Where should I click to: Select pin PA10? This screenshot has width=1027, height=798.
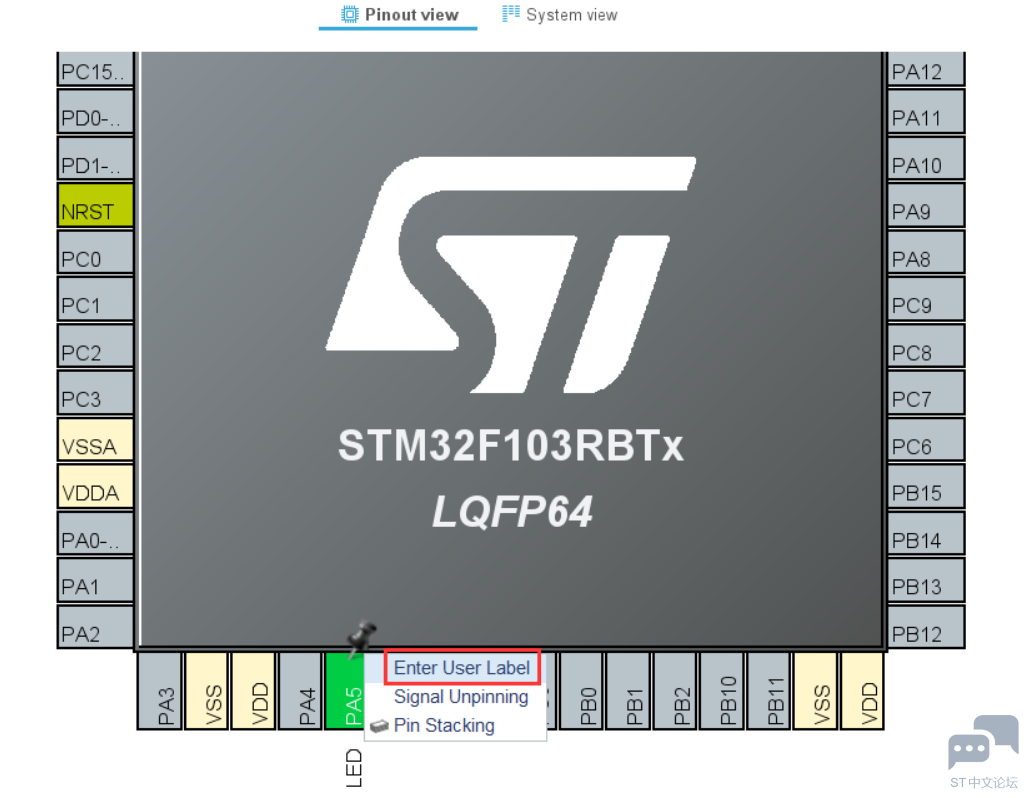(925, 164)
